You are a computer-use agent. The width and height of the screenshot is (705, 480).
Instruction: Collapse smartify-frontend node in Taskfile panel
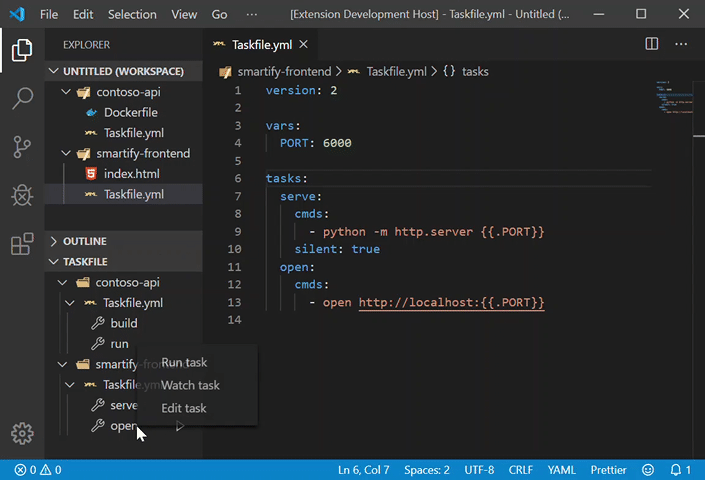click(62, 364)
